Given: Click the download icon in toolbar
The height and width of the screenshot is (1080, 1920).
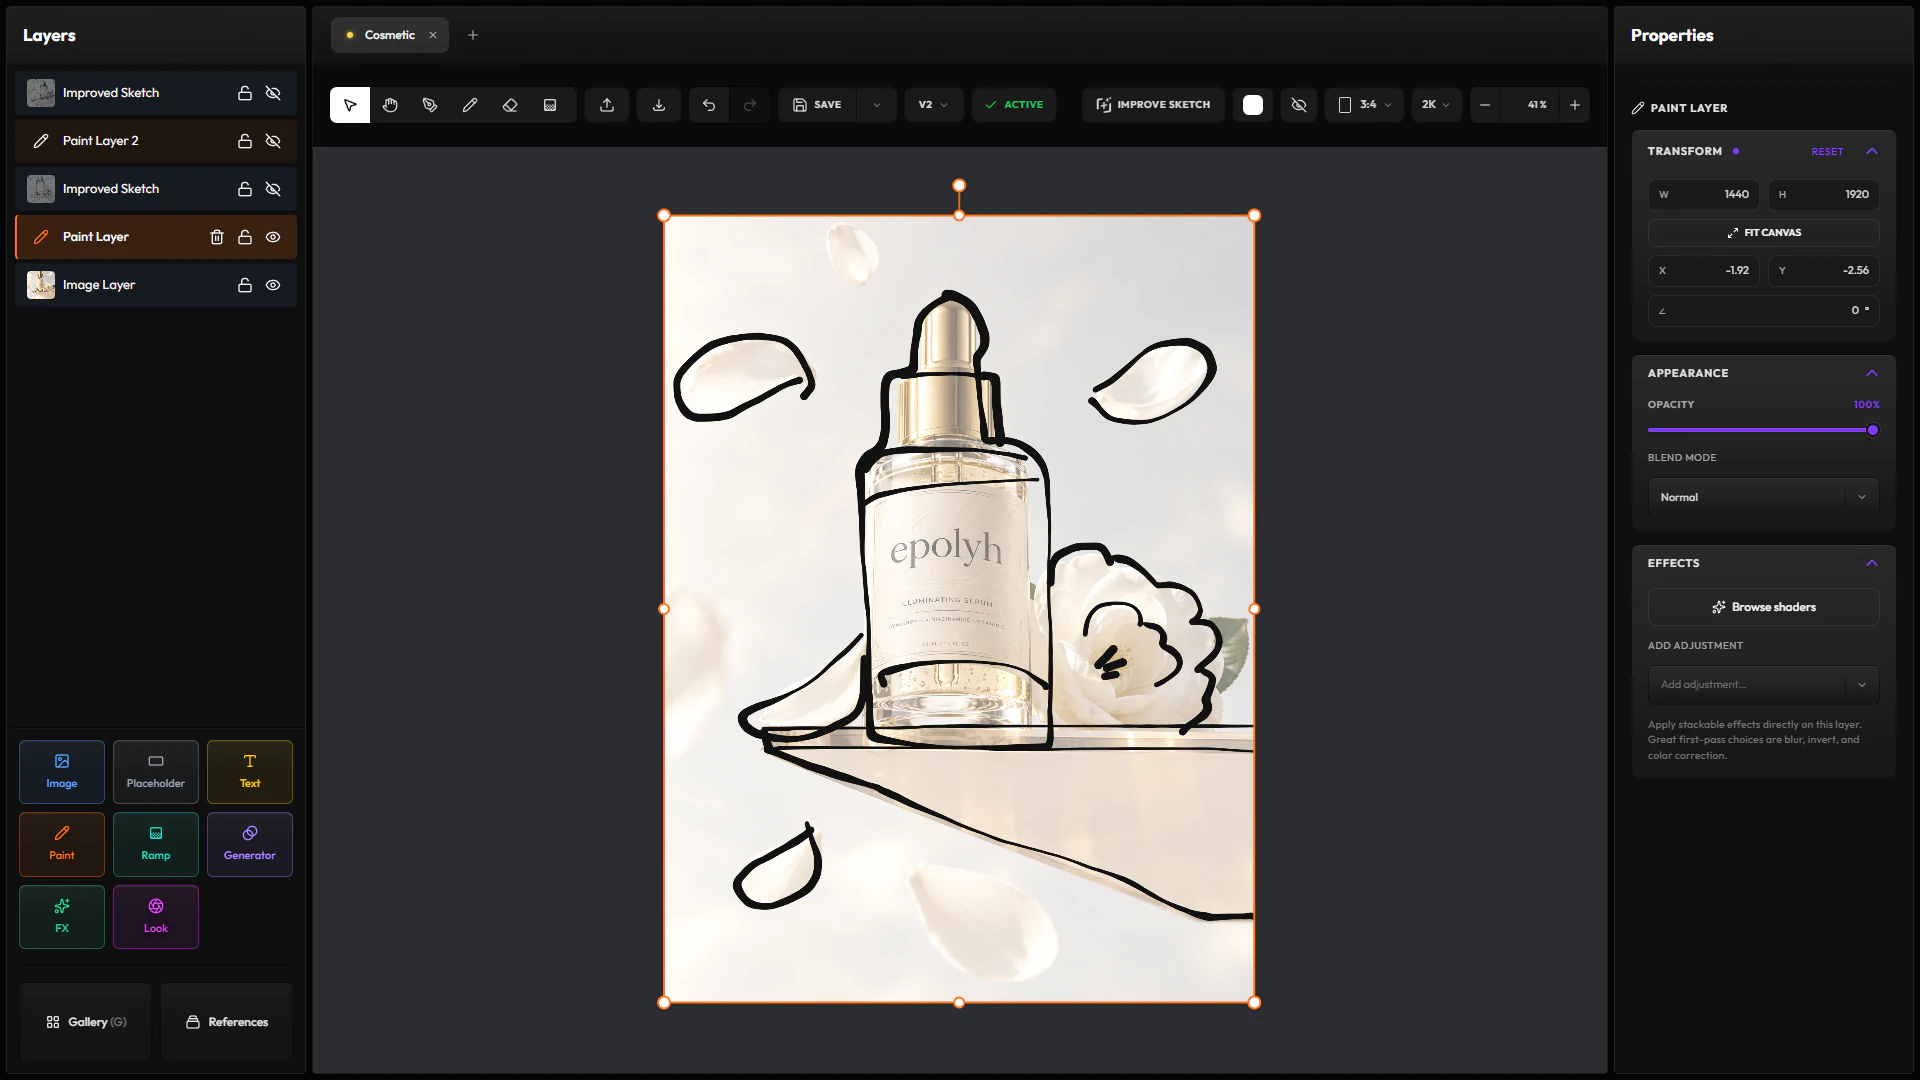Looking at the screenshot, I should click(x=659, y=105).
